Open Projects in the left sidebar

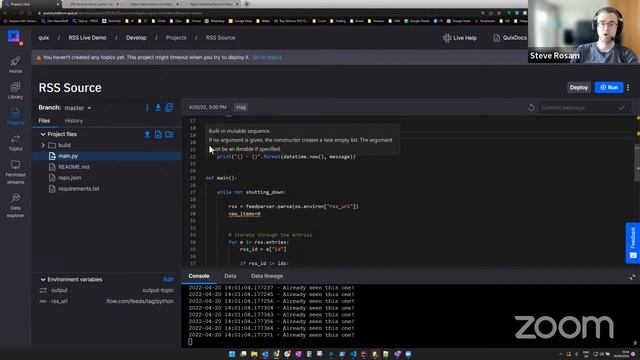[x=15, y=116]
